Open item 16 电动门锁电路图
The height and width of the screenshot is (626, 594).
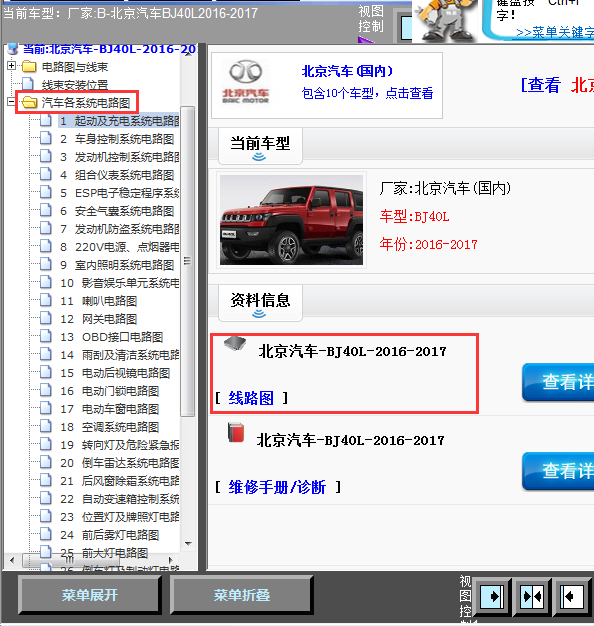pos(110,391)
